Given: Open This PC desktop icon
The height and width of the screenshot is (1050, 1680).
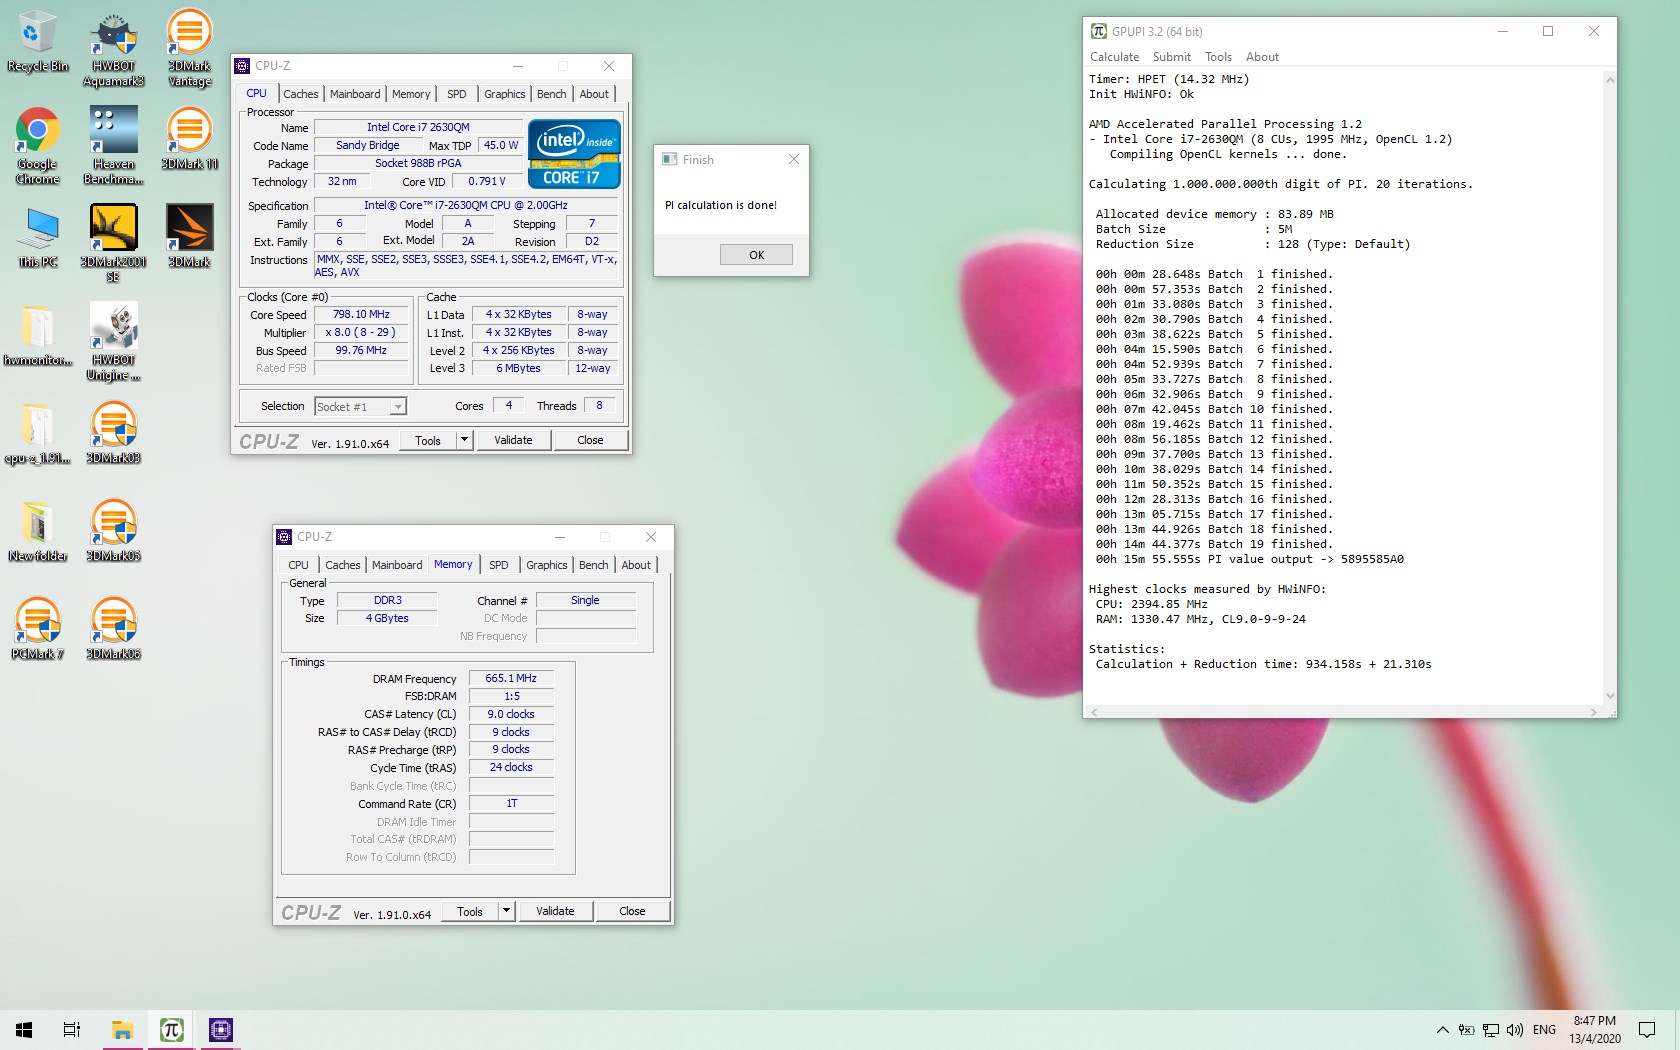Looking at the screenshot, I should pyautogui.click(x=37, y=237).
